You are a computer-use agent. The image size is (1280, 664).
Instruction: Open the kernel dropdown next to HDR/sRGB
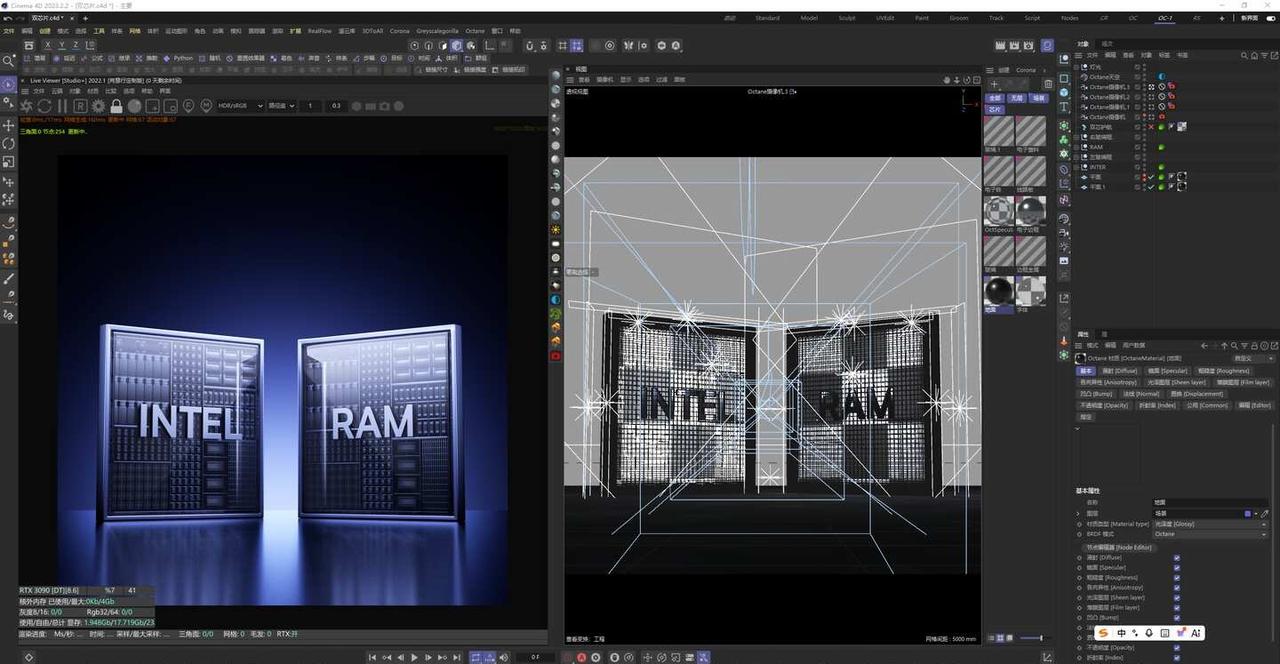[282, 105]
